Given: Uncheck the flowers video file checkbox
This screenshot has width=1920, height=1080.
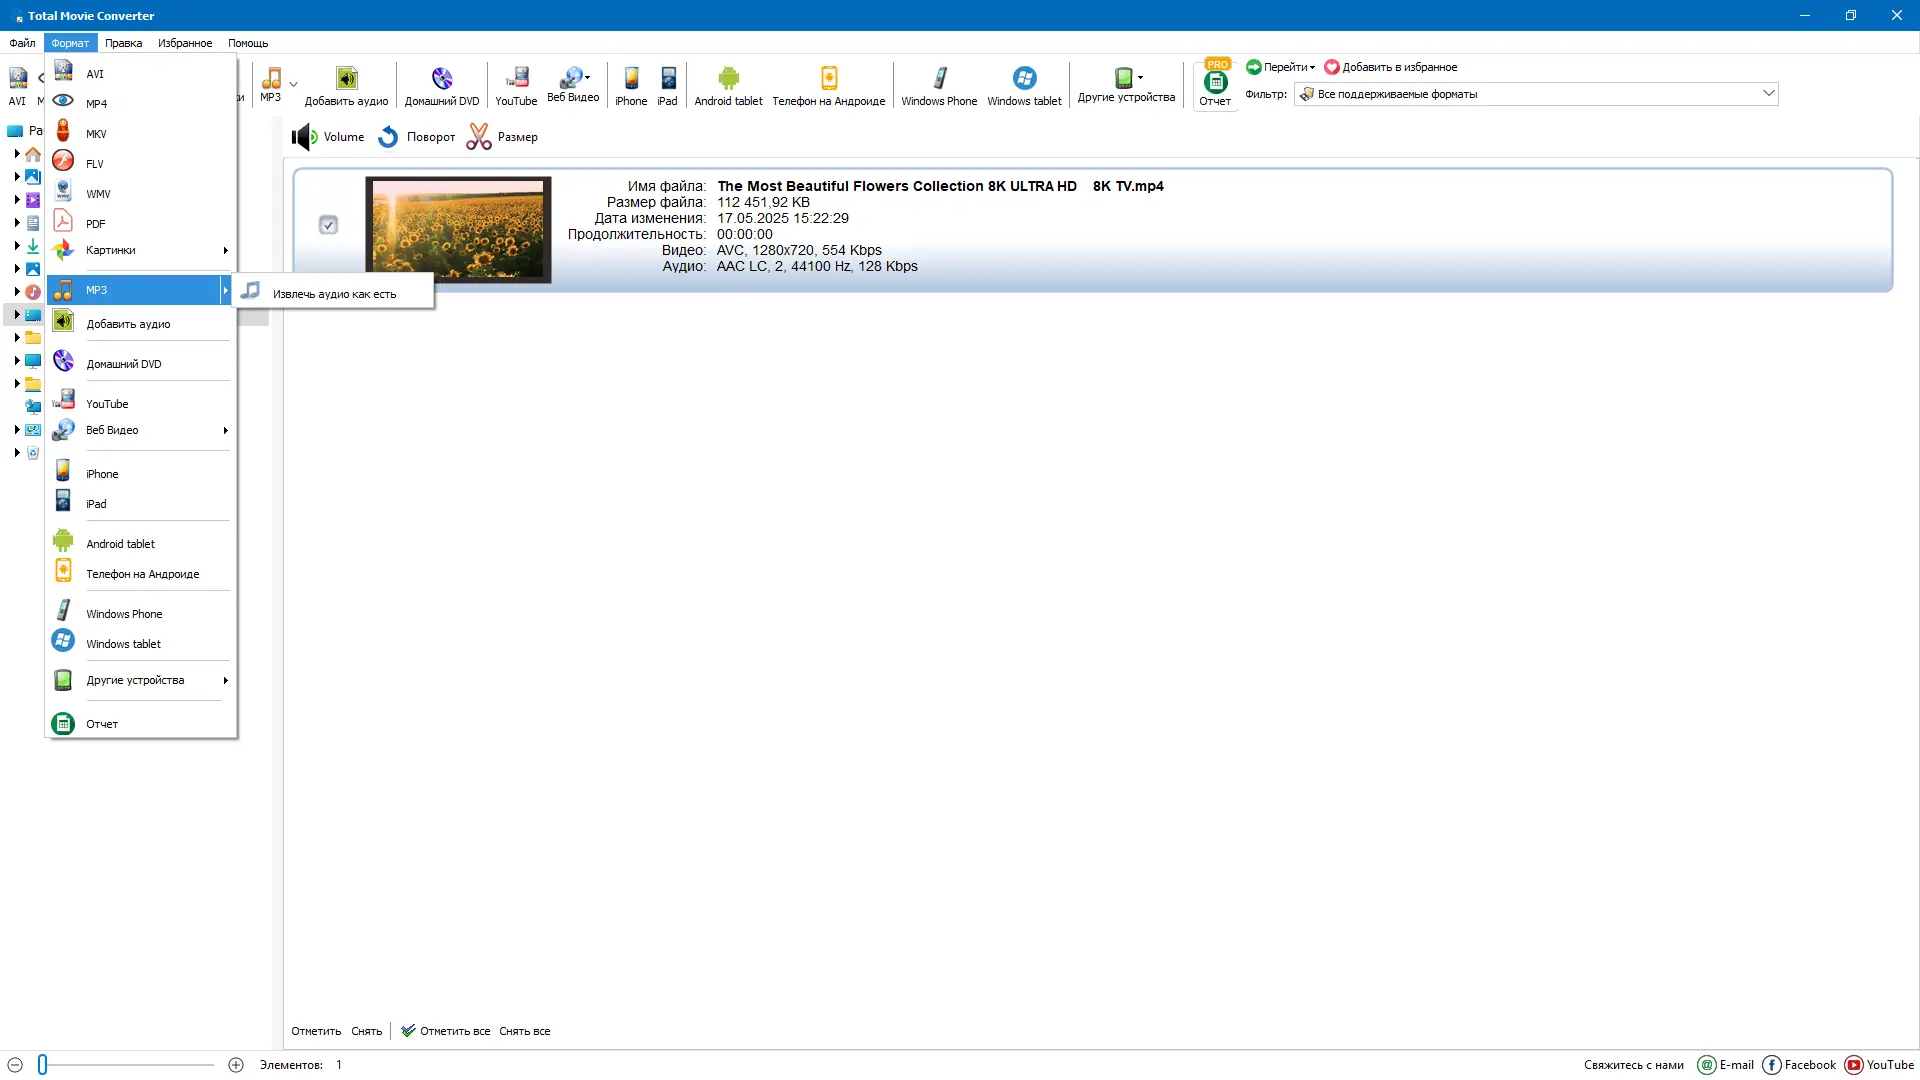Looking at the screenshot, I should click(328, 225).
